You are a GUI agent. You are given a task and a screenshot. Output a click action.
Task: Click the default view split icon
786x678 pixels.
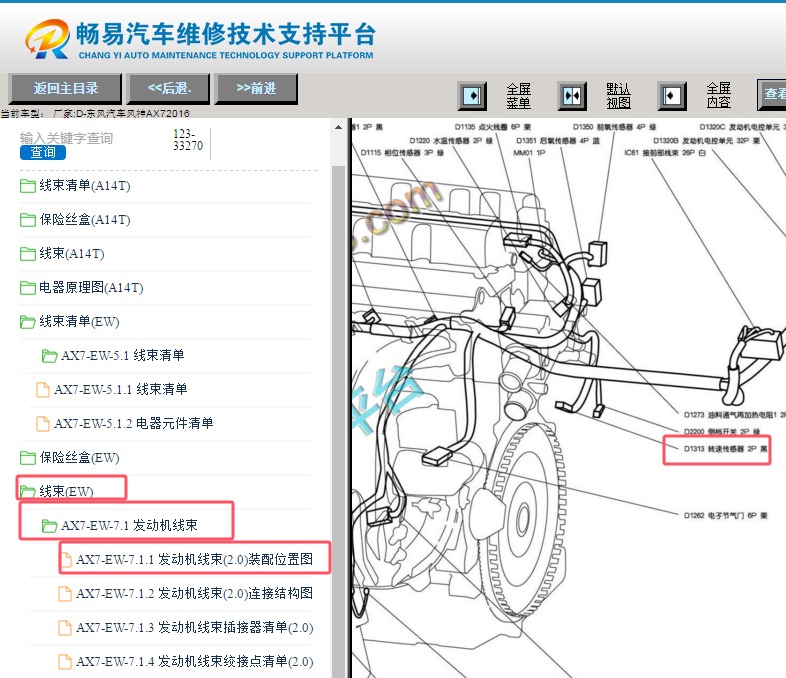(572, 95)
